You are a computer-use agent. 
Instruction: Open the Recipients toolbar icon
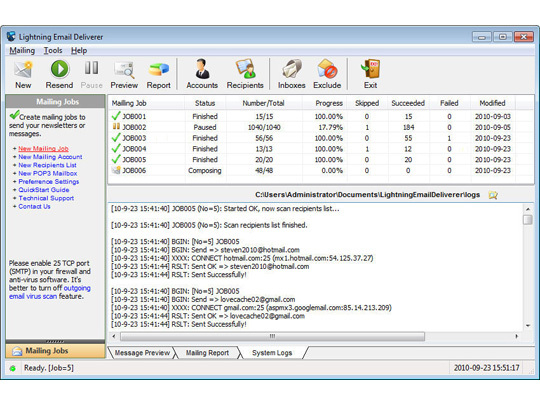(x=245, y=69)
